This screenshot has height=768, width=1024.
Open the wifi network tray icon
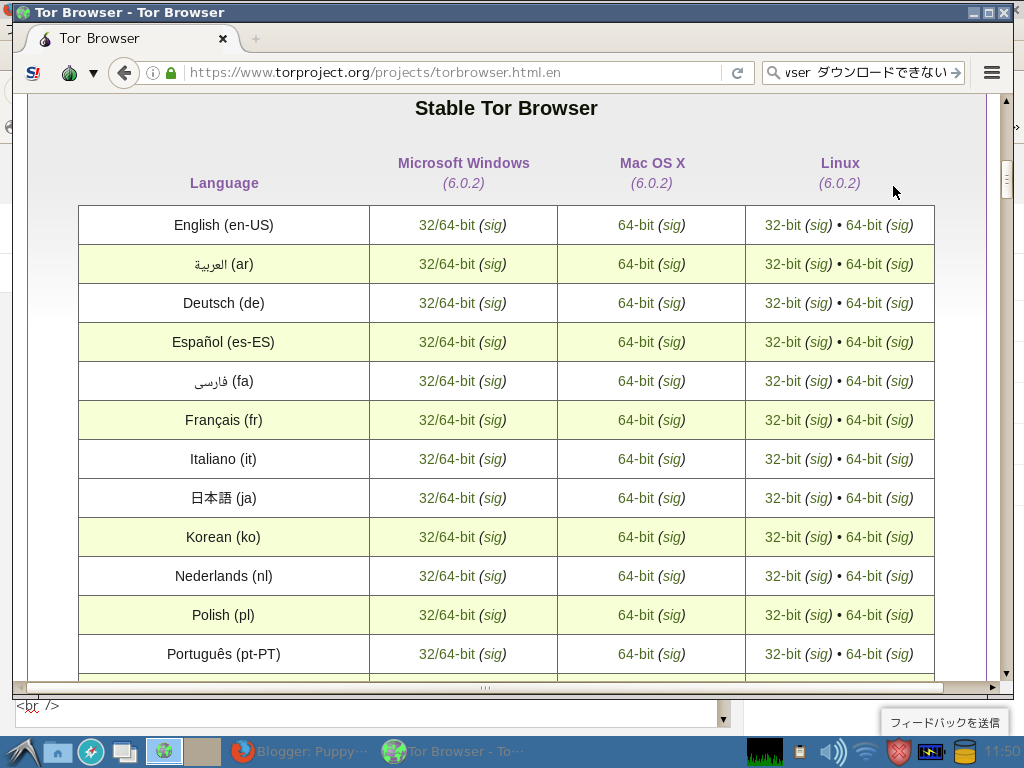point(866,752)
